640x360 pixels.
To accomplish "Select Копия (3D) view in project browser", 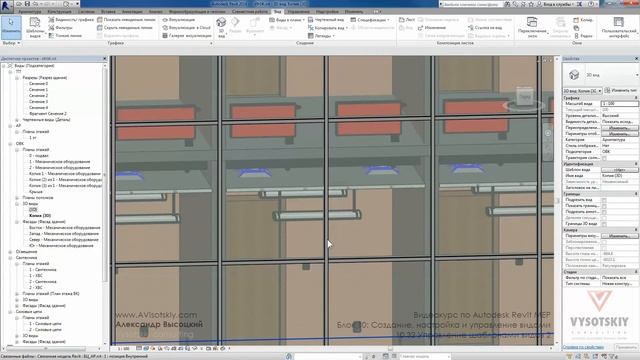I will (40, 216).
